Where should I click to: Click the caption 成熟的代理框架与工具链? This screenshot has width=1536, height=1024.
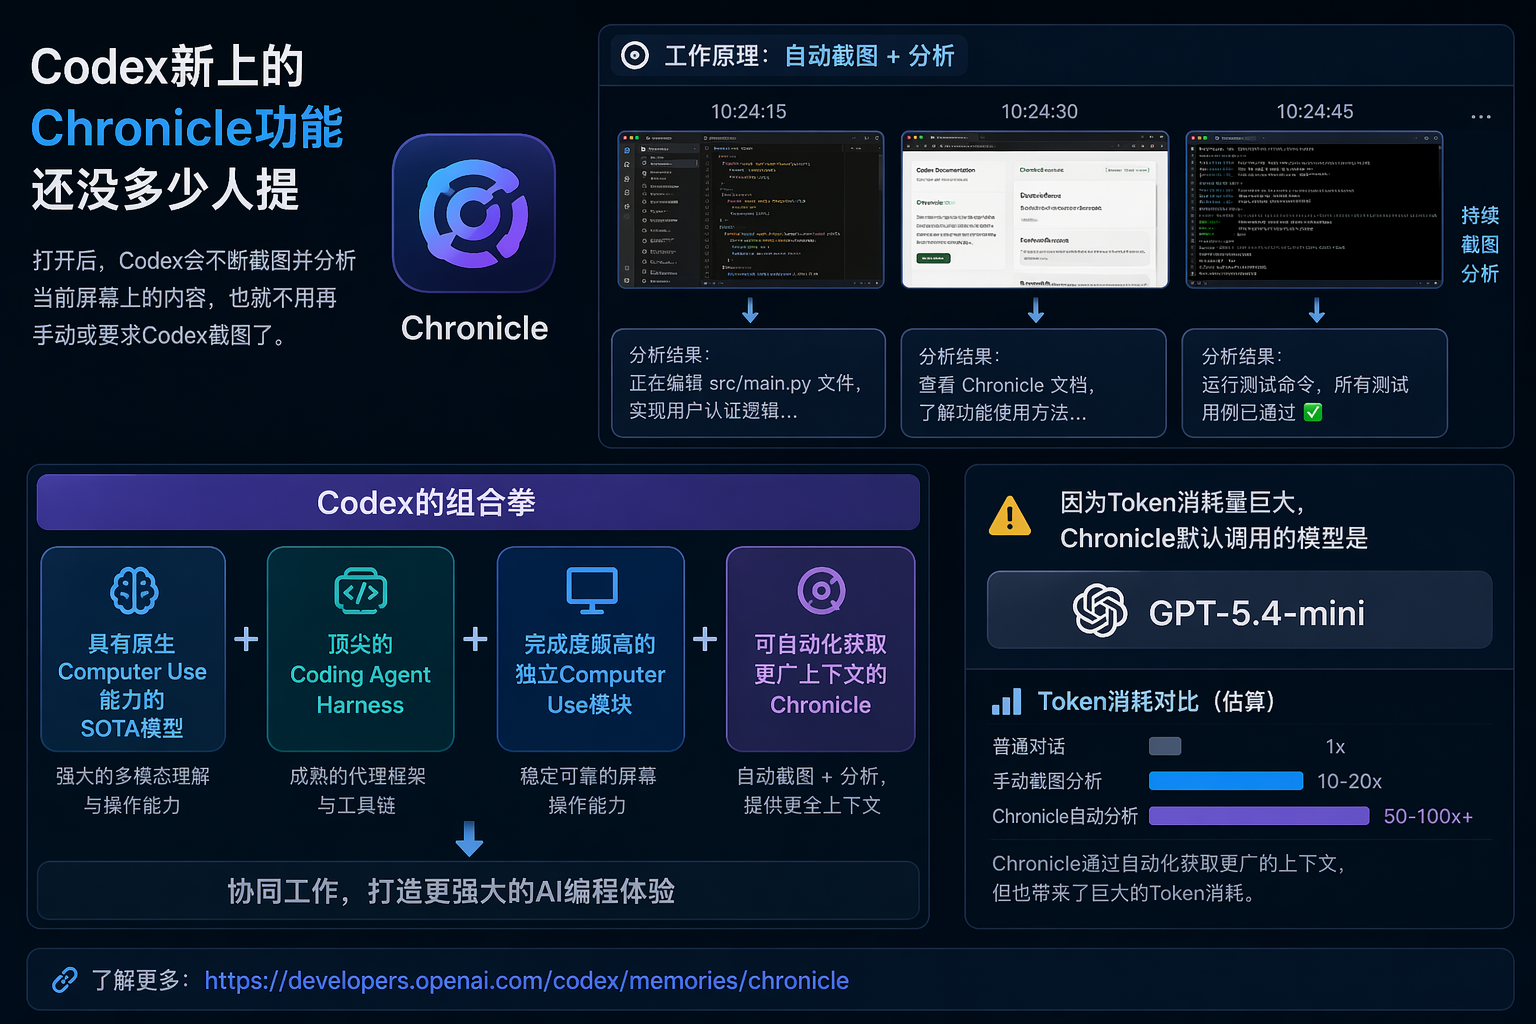point(358,790)
